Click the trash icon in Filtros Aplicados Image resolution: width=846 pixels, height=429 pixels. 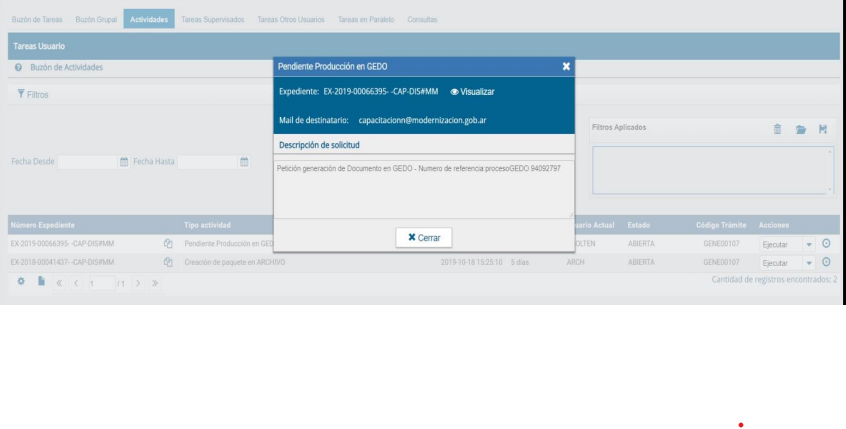tap(777, 129)
